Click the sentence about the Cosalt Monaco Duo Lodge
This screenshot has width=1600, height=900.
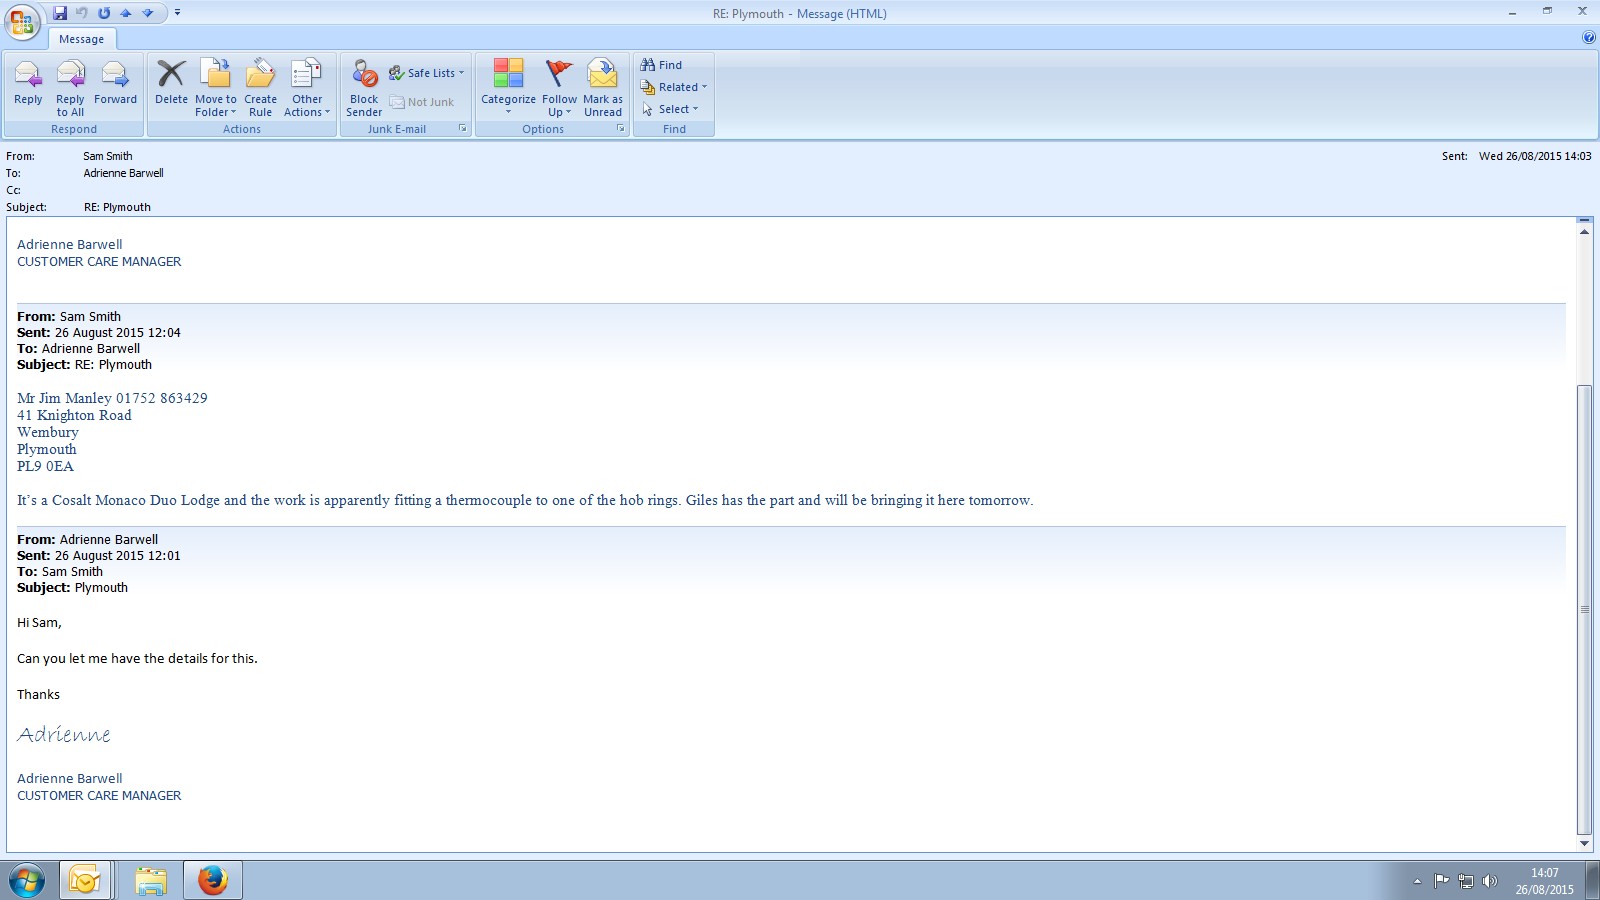525,500
